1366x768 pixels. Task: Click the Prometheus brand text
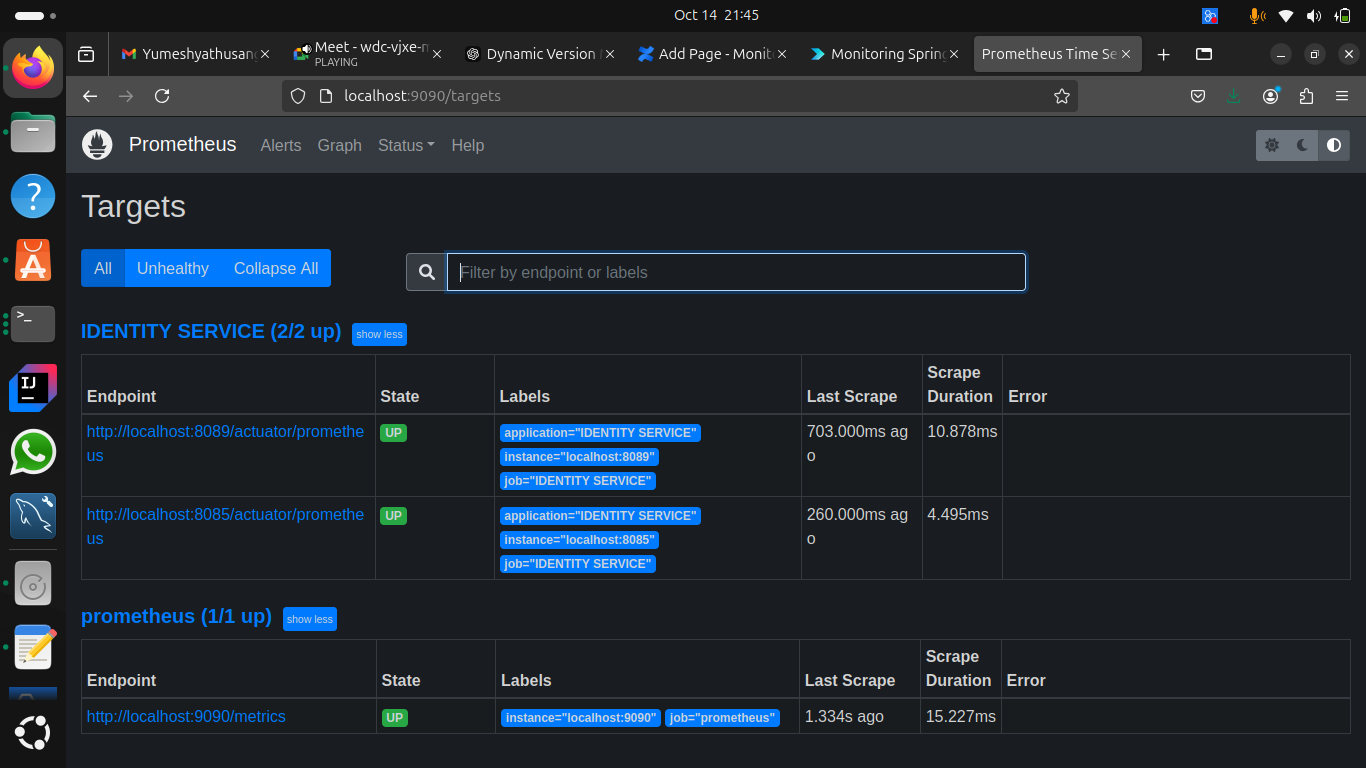coord(183,144)
